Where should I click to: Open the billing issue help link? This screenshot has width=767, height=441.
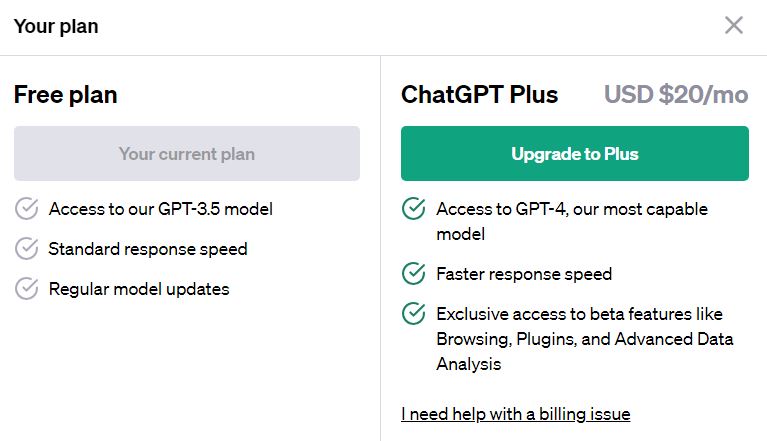(515, 414)
